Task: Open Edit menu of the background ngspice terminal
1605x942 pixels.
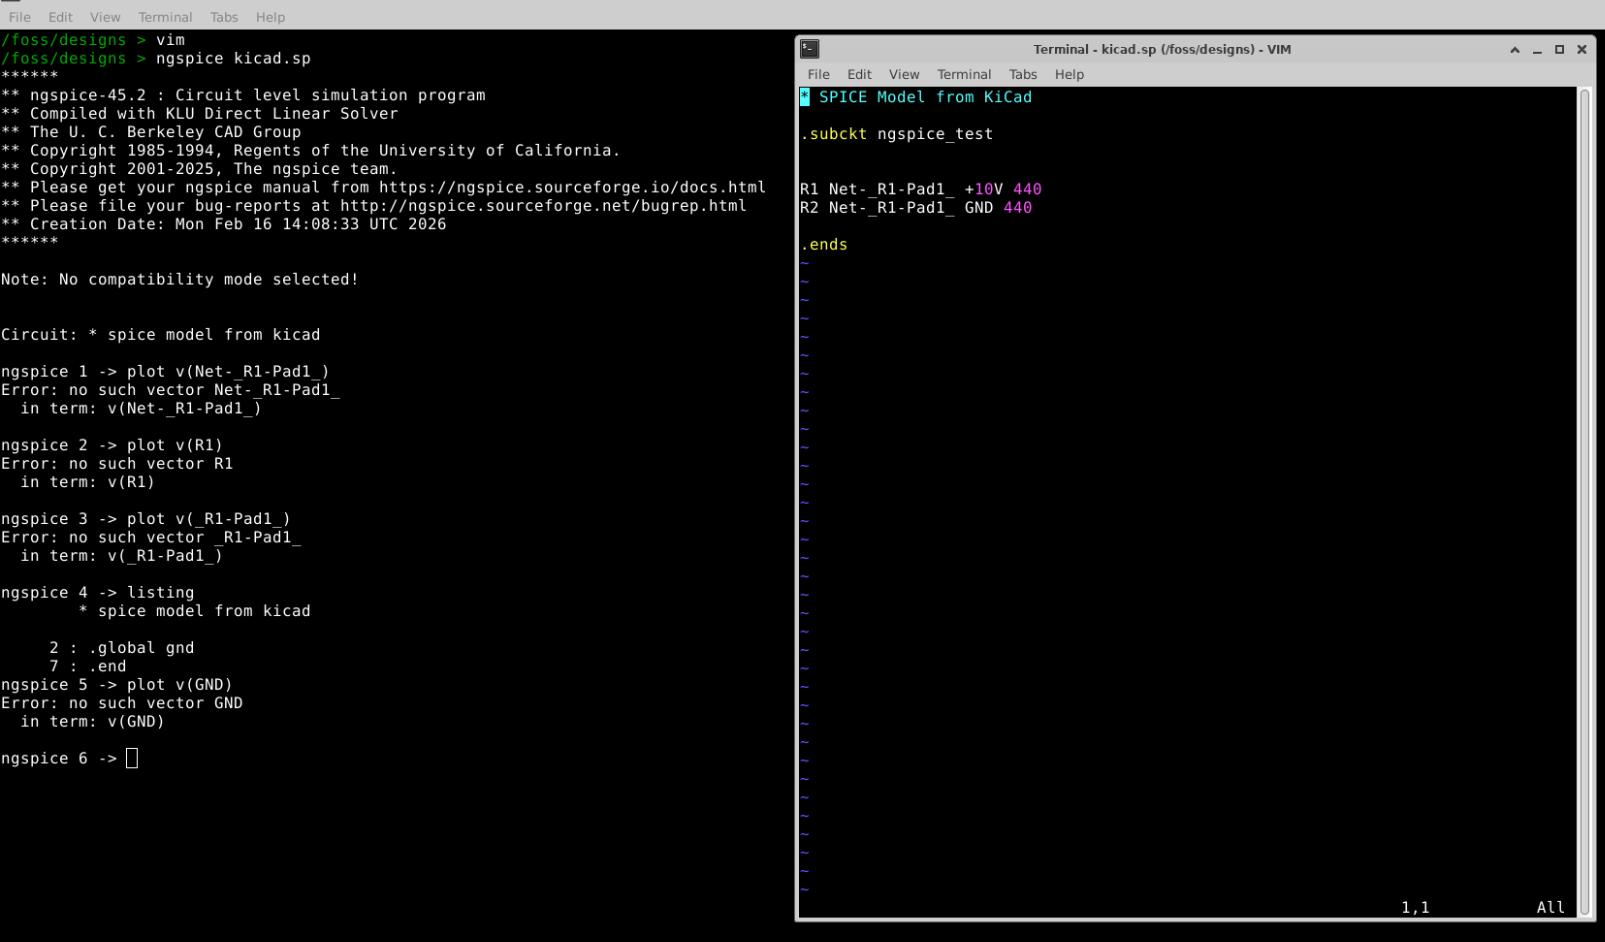Action: click(60, 17)
